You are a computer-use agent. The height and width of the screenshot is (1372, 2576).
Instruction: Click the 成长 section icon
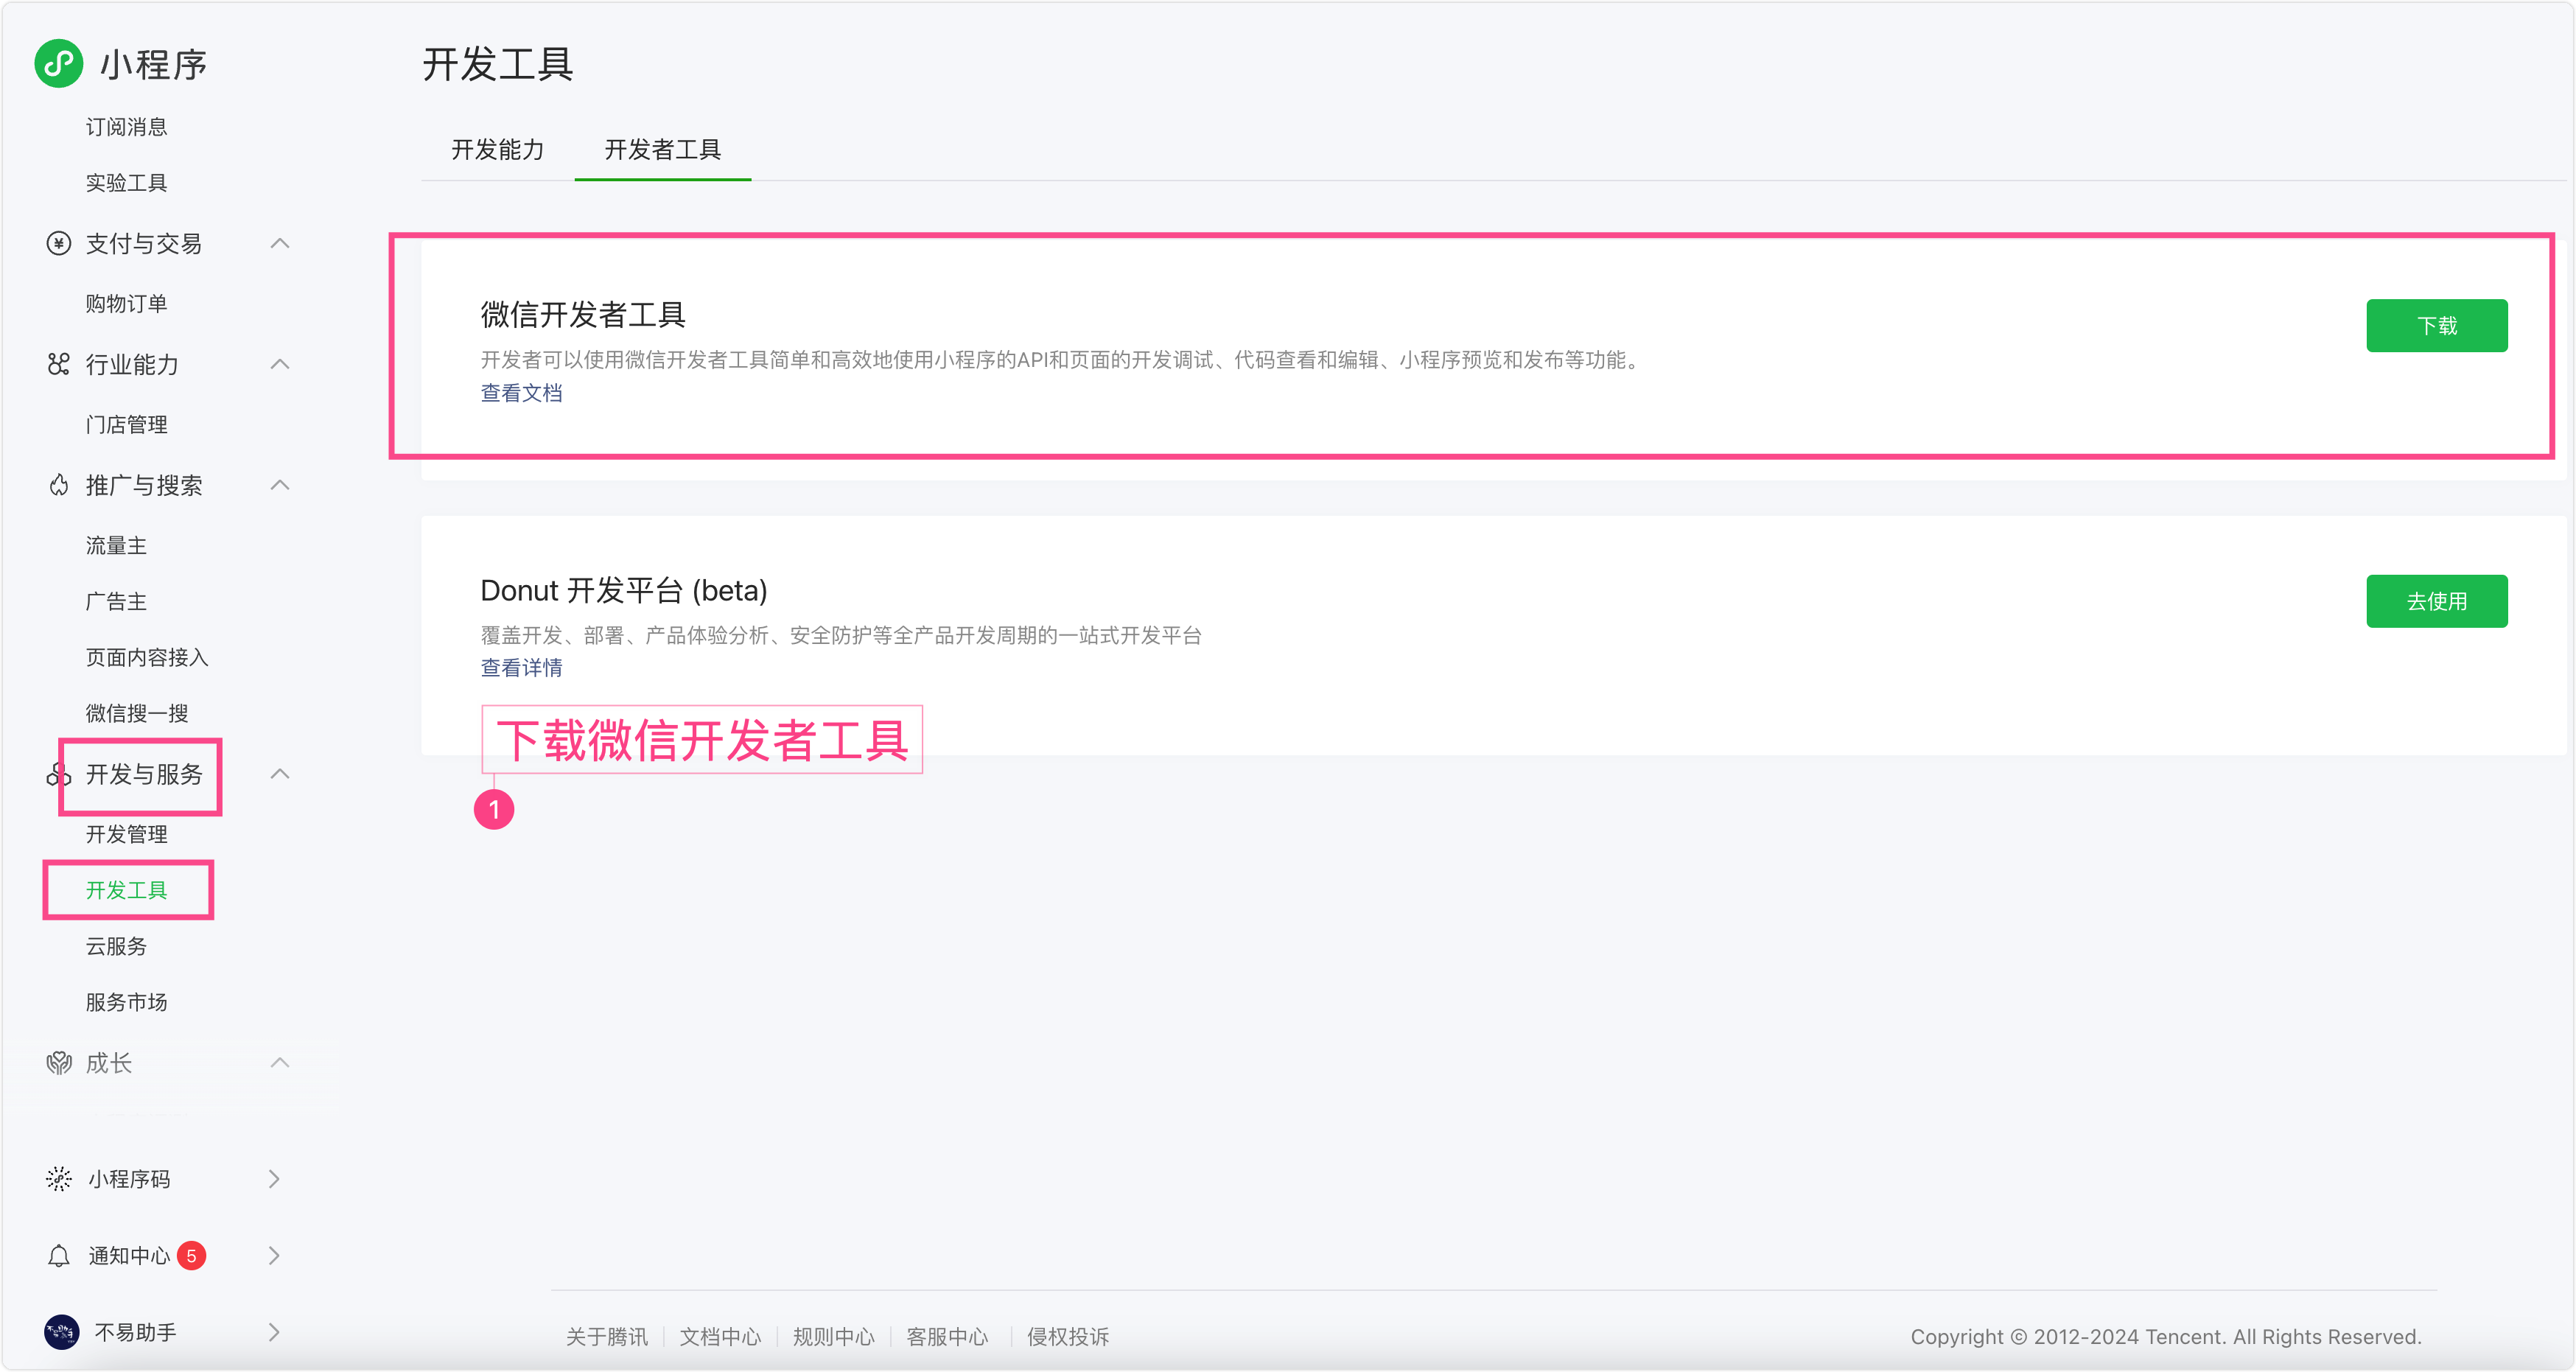pyautogui.click(x=59, y=1063)
